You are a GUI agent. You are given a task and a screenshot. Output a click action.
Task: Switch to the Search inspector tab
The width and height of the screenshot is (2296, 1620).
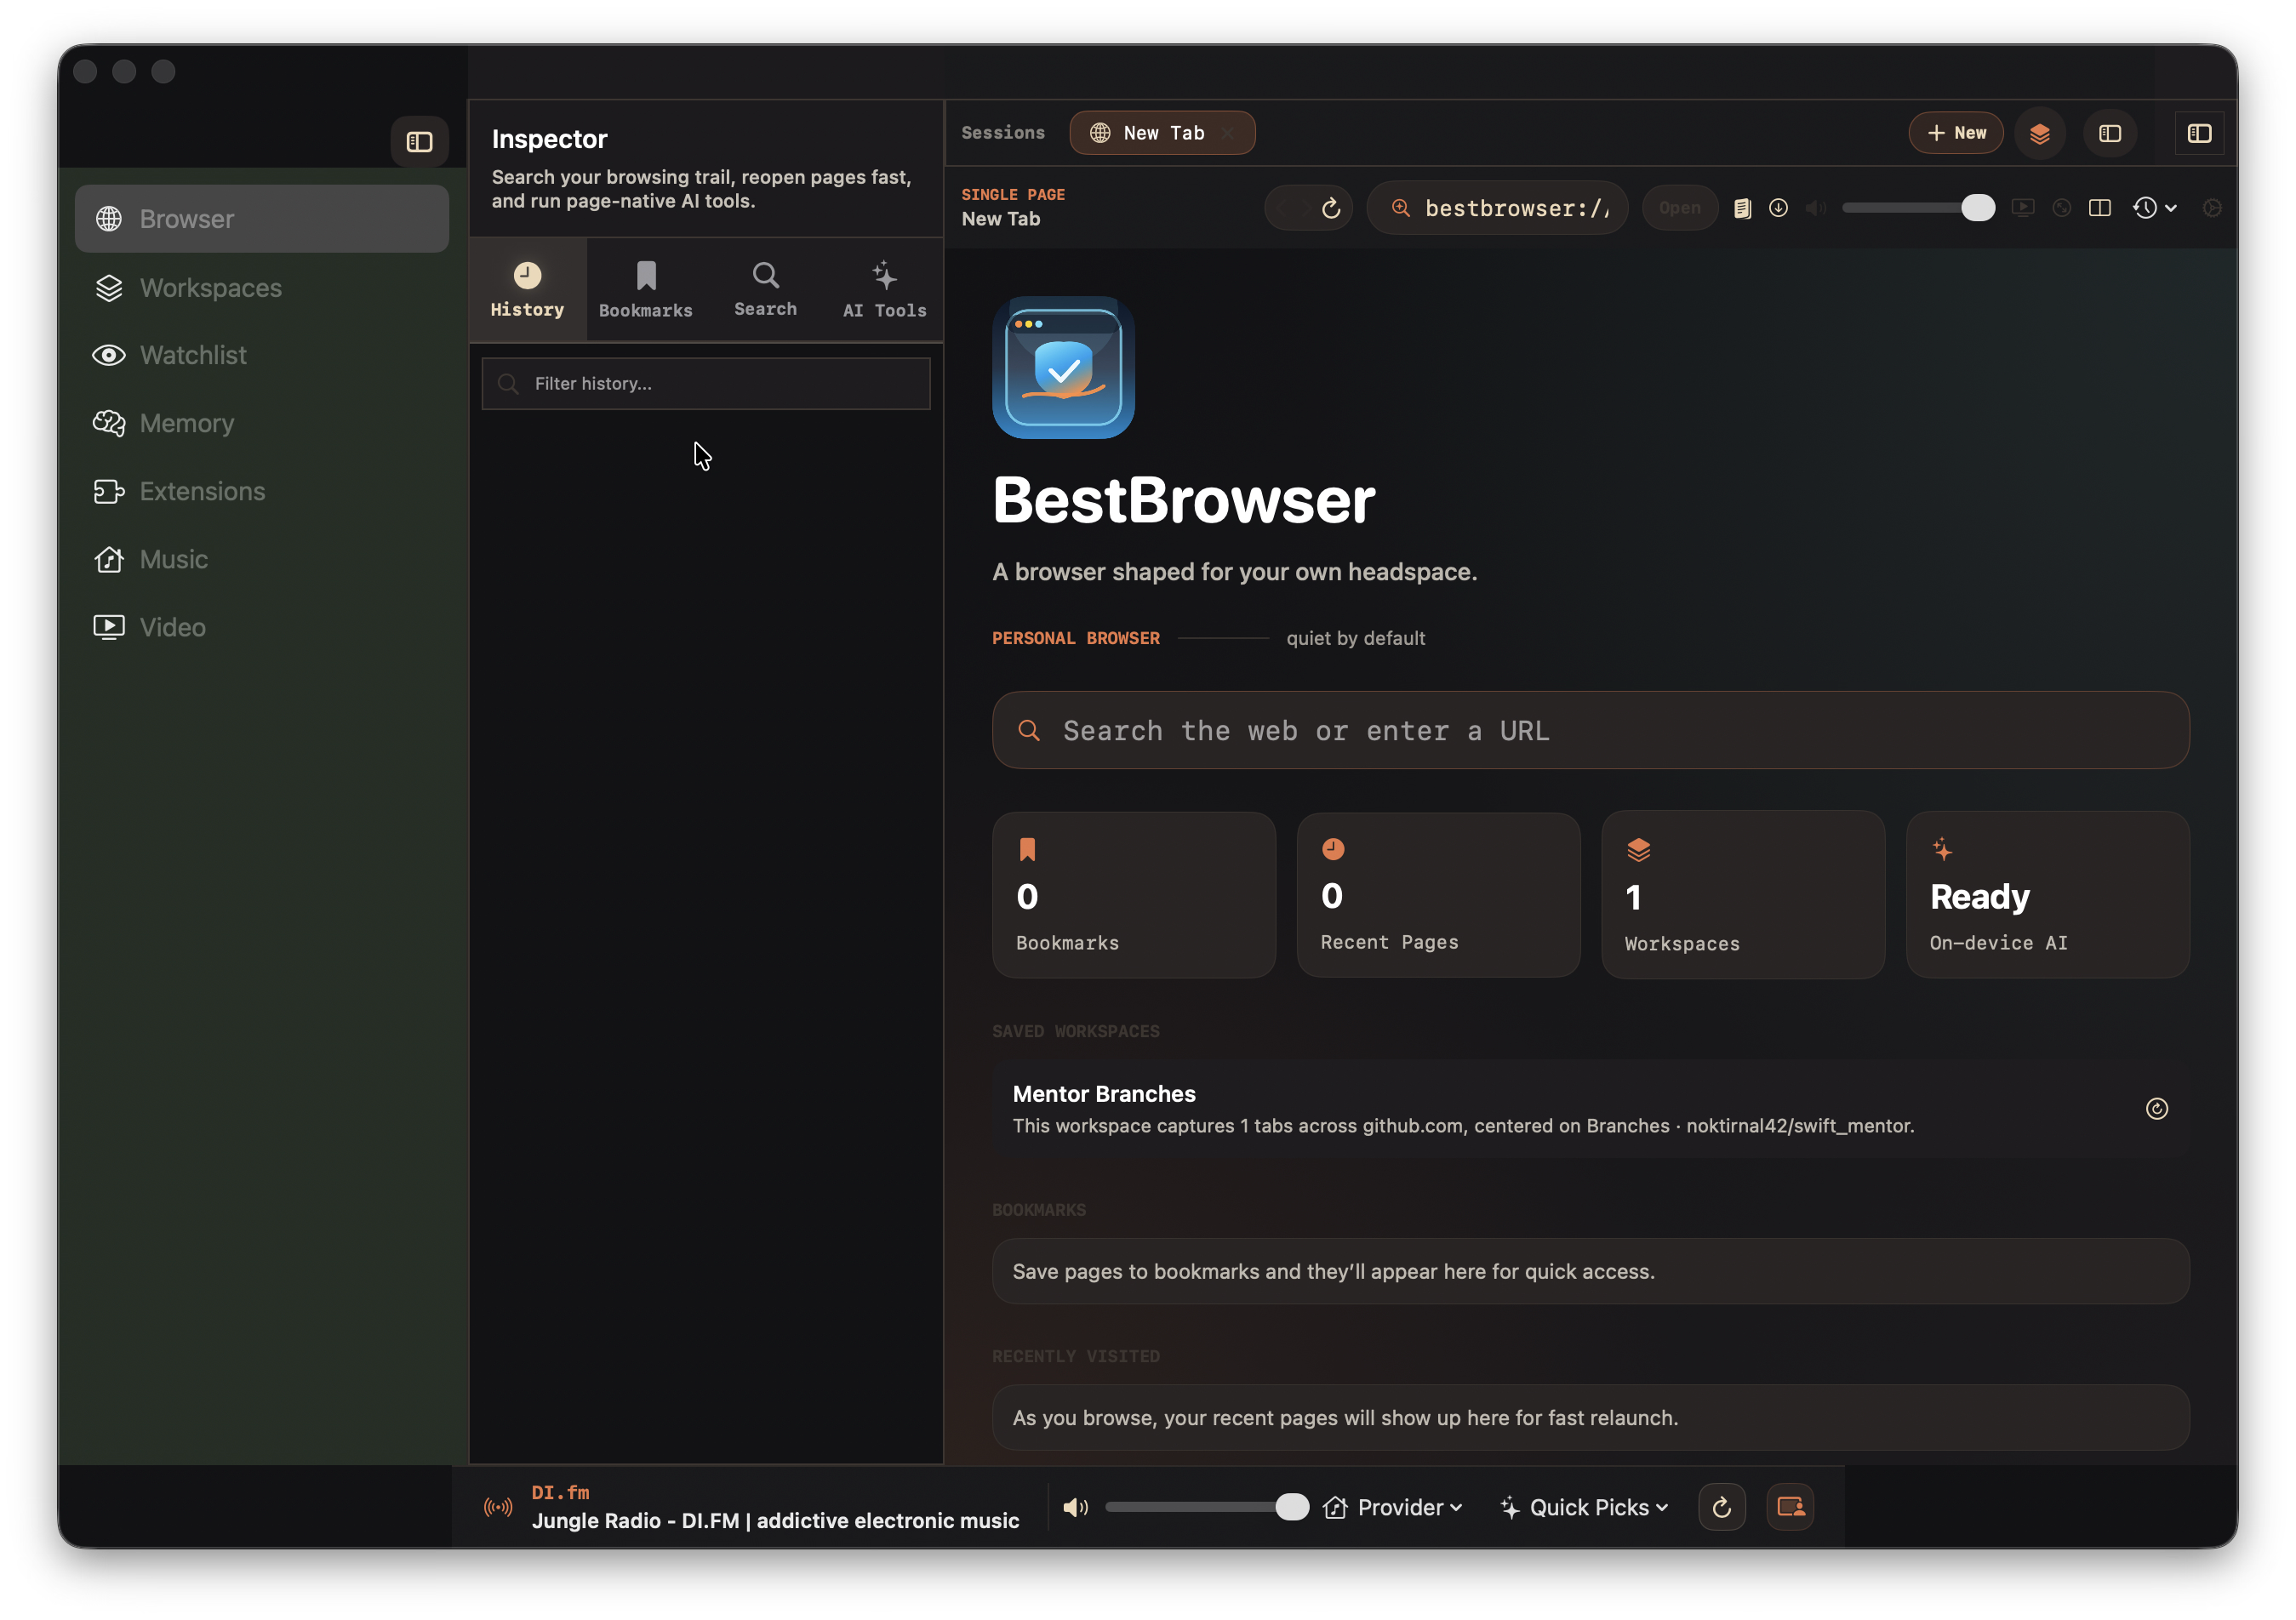[765, 290]
